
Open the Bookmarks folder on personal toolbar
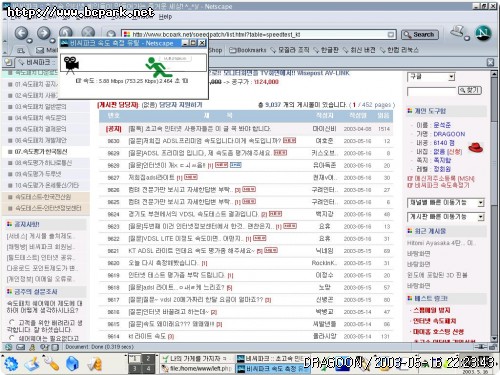coord(248,50)
